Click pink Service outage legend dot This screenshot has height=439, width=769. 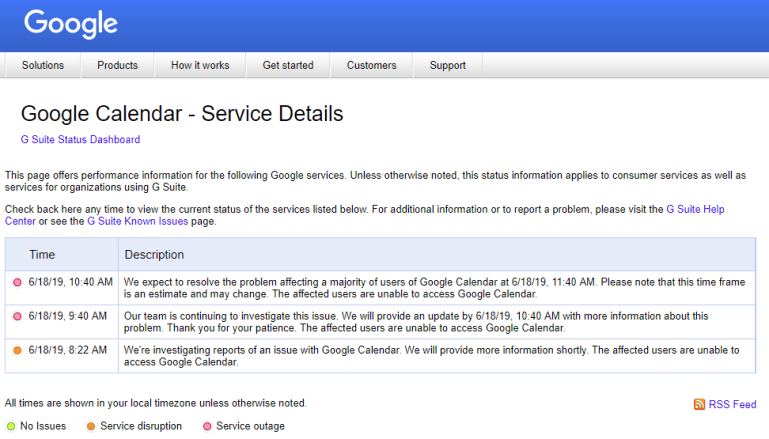coord(207,427)
